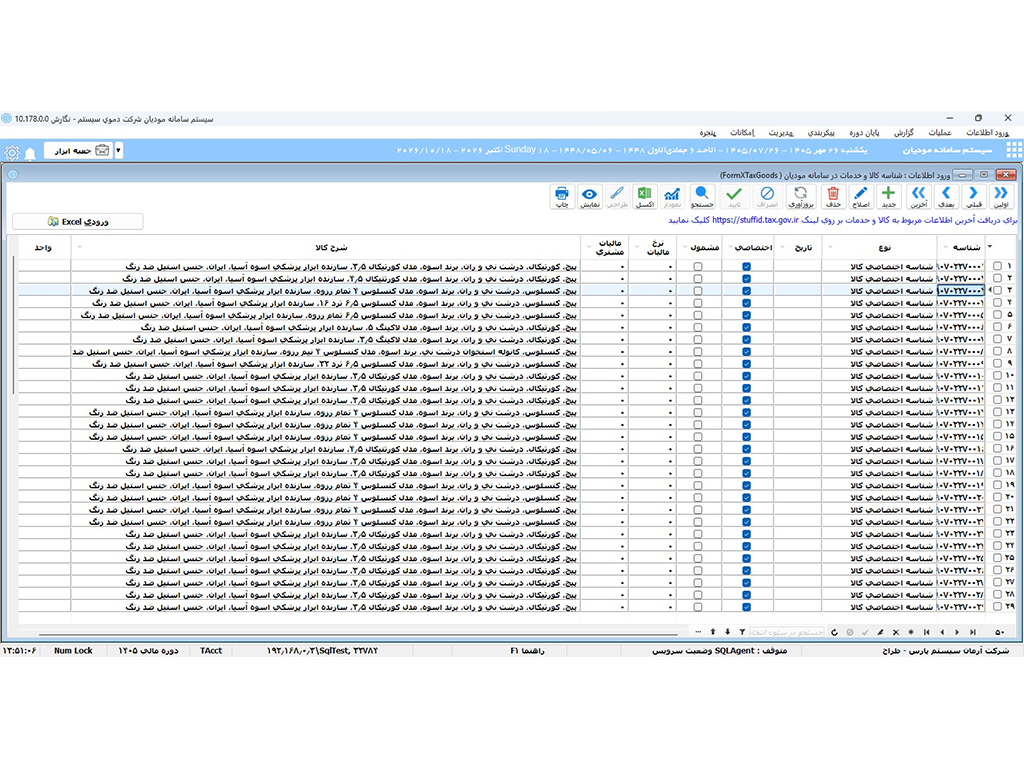Expand the 'جعبه ابزار' toolbox dropdown arrow
Image resolution: width=1024 pixels, height=768 pixels.
[118, 150]
